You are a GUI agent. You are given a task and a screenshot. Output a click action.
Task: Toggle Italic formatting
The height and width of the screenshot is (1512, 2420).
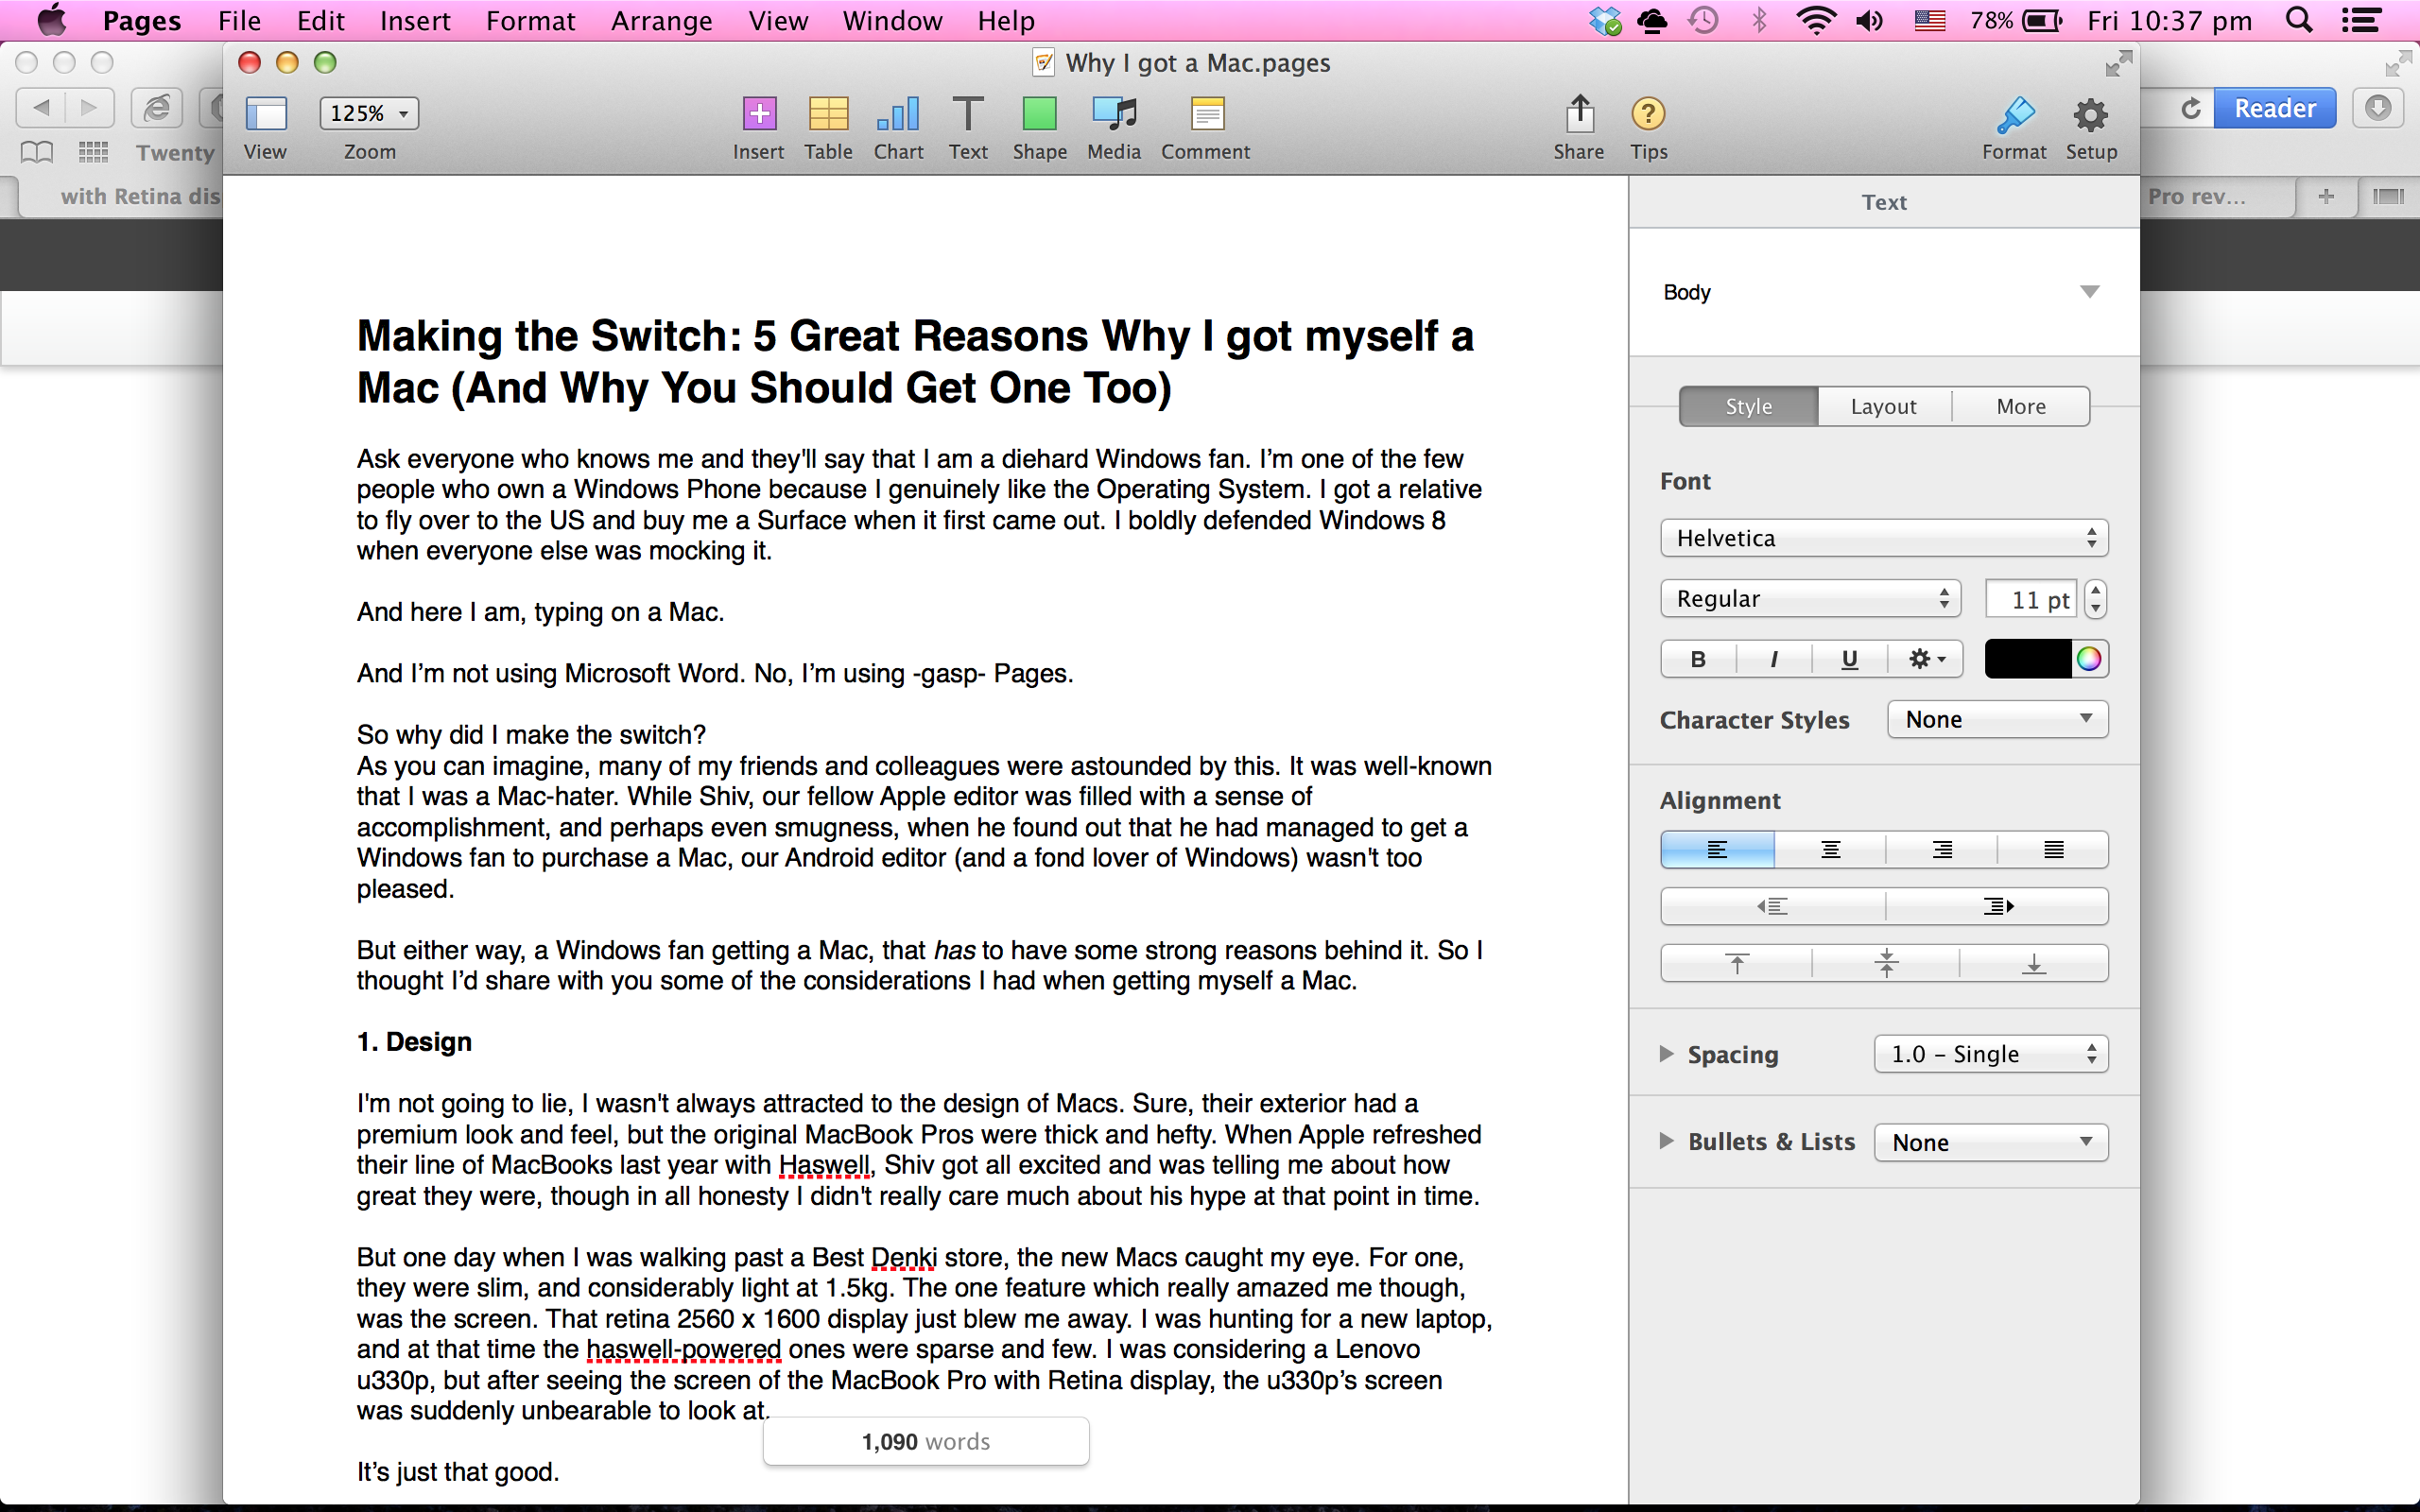pos(1774,659)
